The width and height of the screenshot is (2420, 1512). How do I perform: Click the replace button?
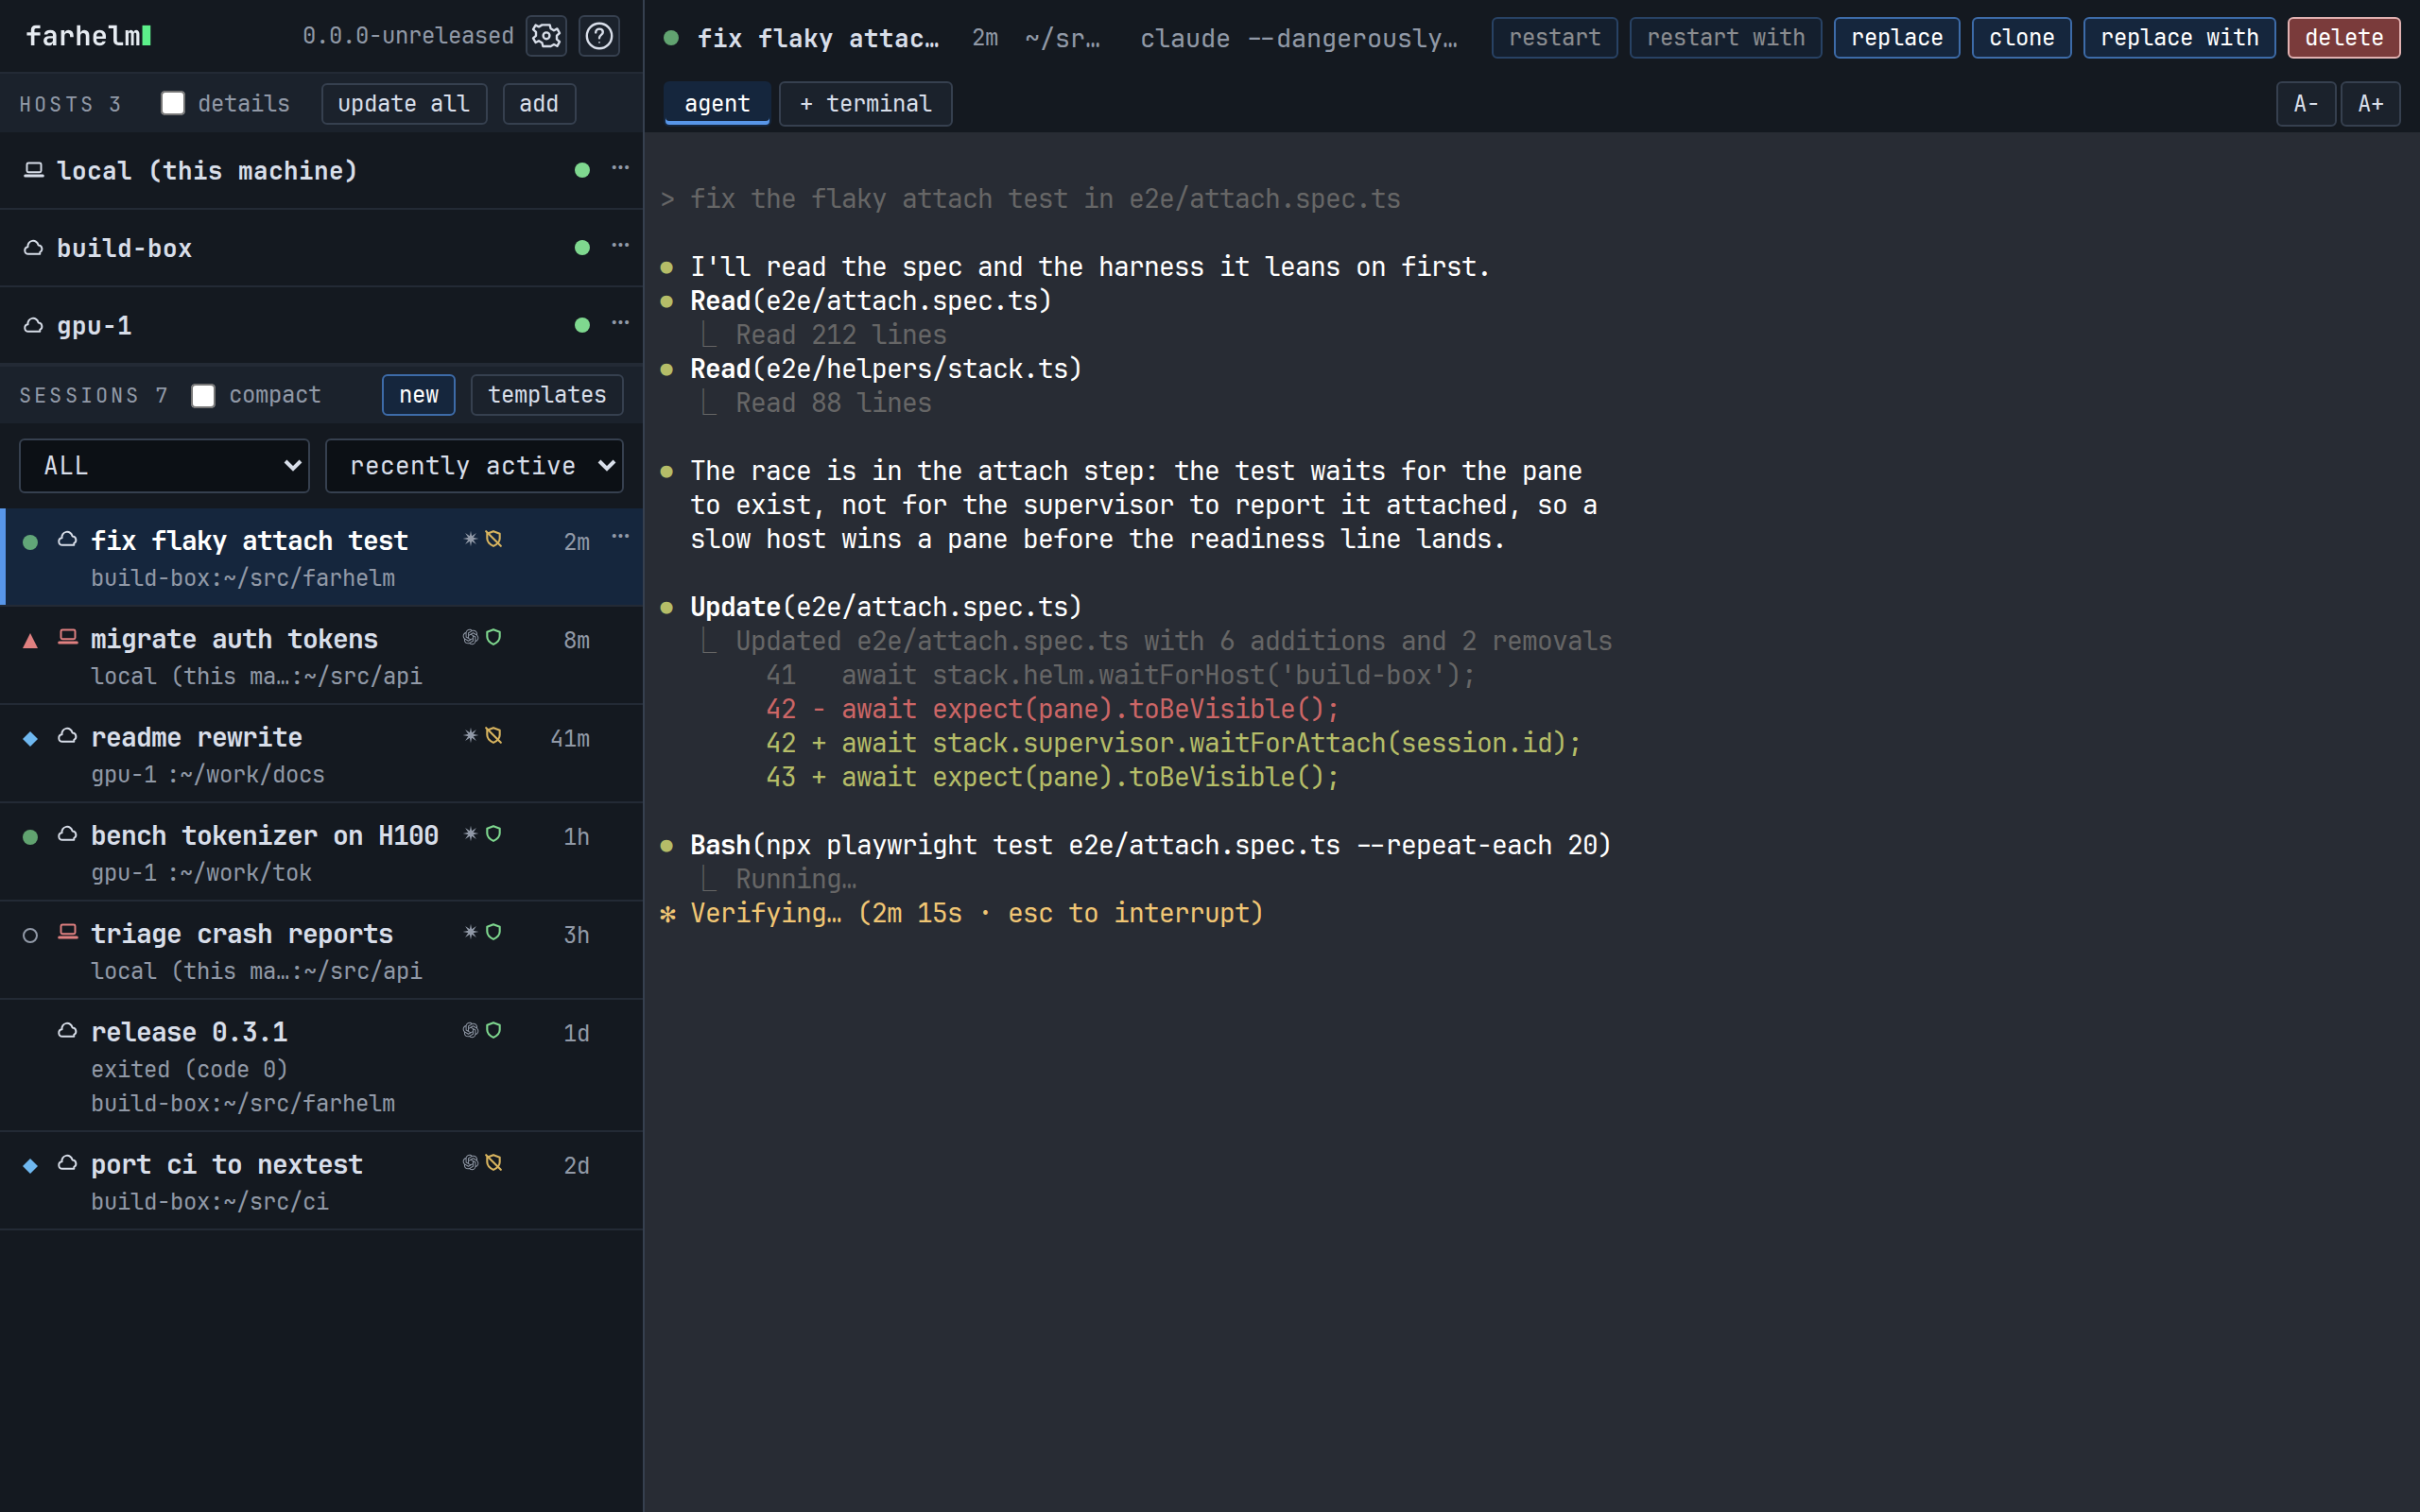click(x=1897, y=38)
